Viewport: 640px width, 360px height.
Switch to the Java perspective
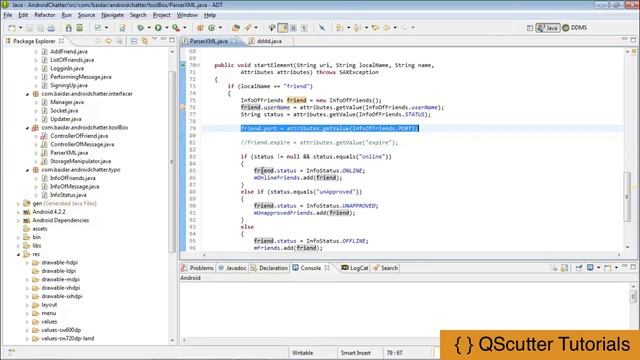(547, 28)
